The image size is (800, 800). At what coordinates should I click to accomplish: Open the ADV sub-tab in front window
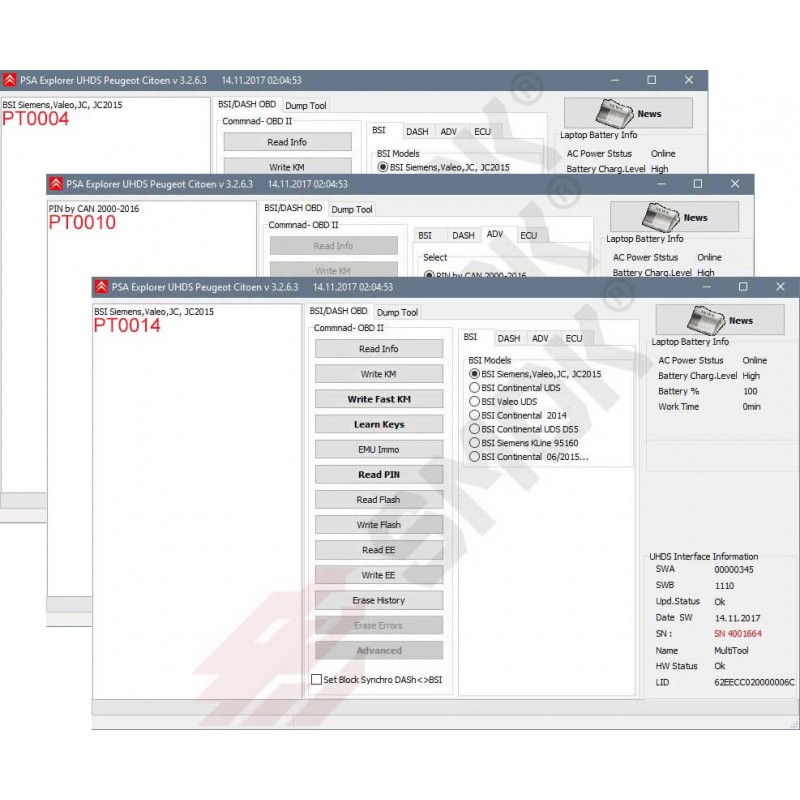click(540, 338)
